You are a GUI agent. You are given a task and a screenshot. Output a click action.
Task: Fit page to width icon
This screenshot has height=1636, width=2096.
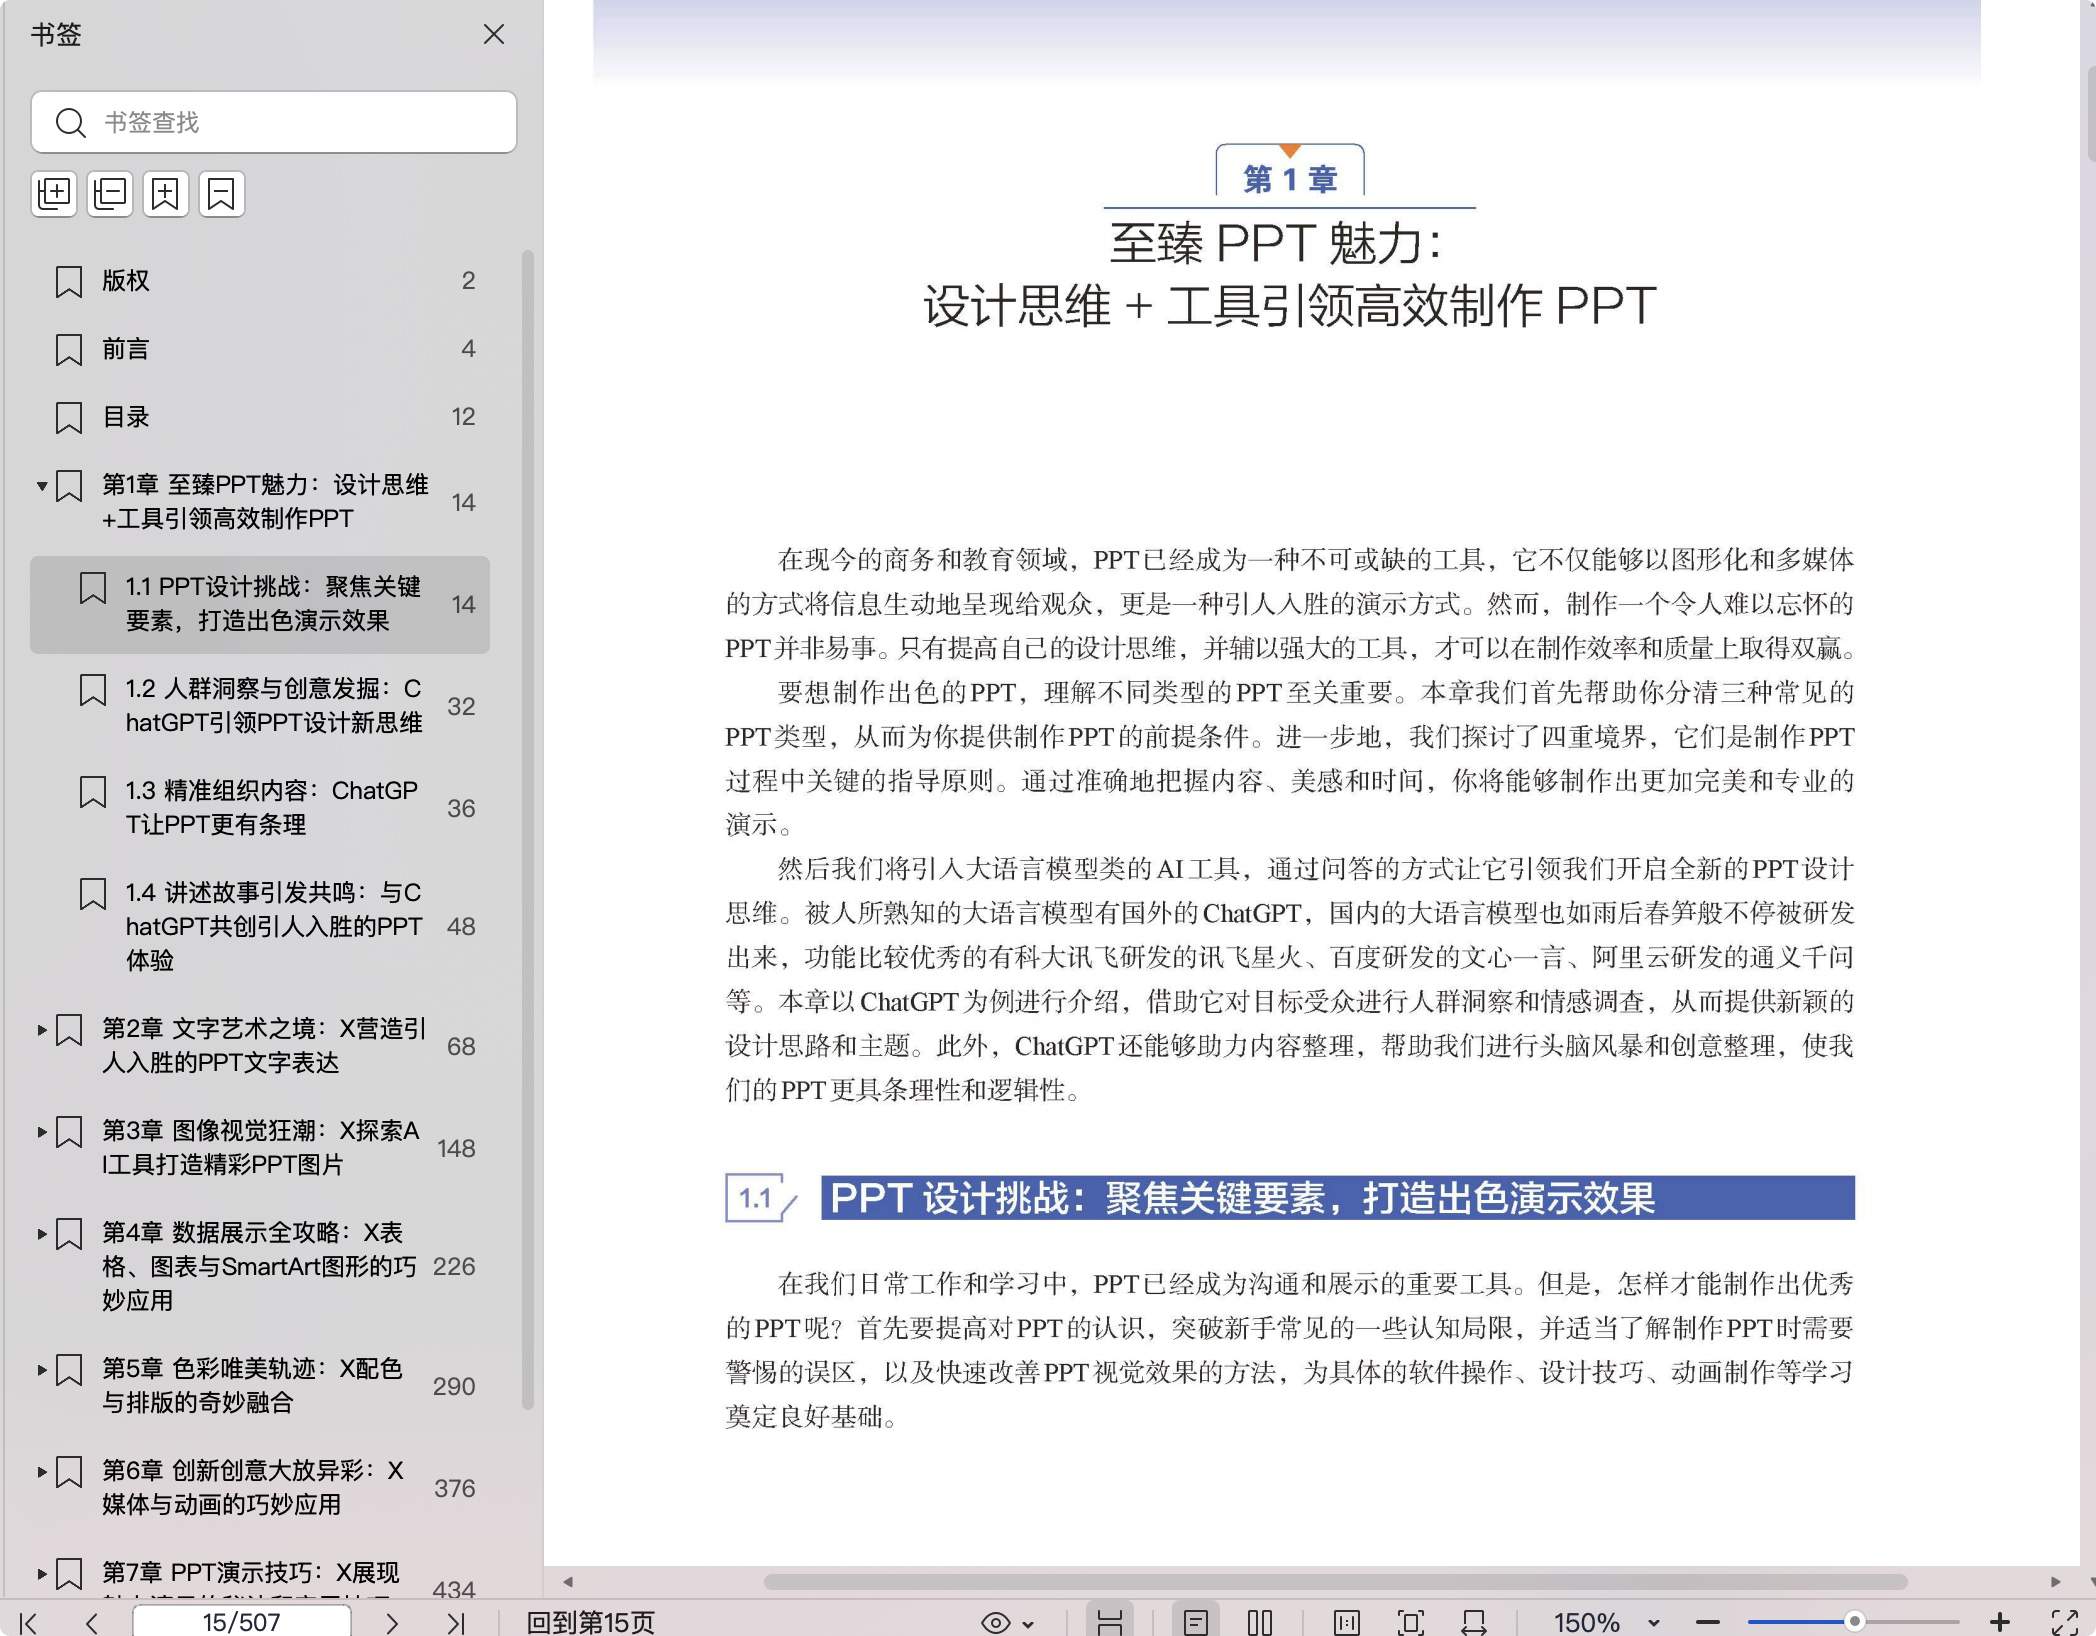1474,1622
